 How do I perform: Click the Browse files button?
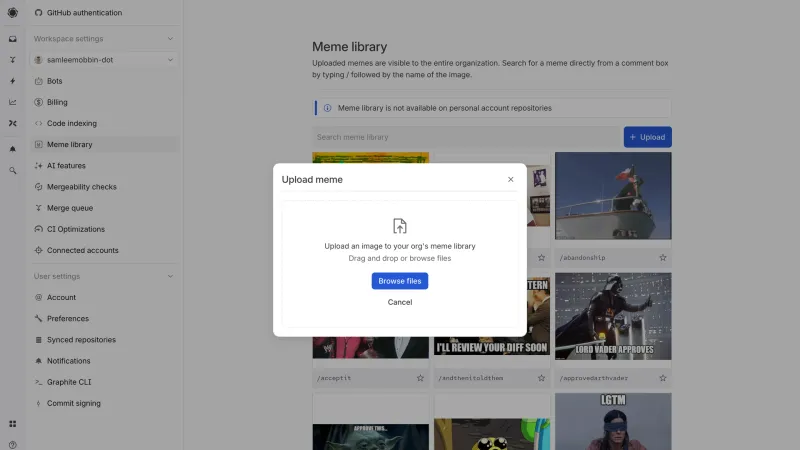point(399,281)
